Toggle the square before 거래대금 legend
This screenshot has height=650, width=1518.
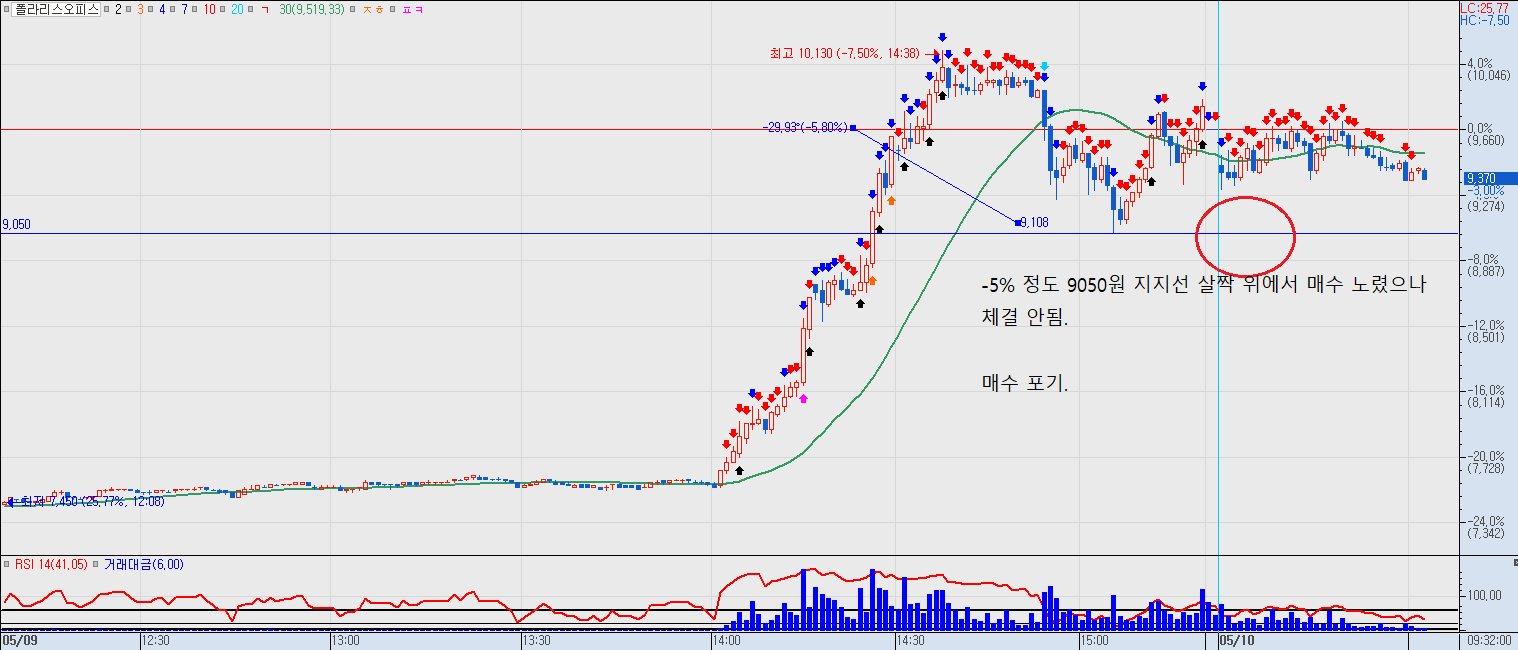95,564
